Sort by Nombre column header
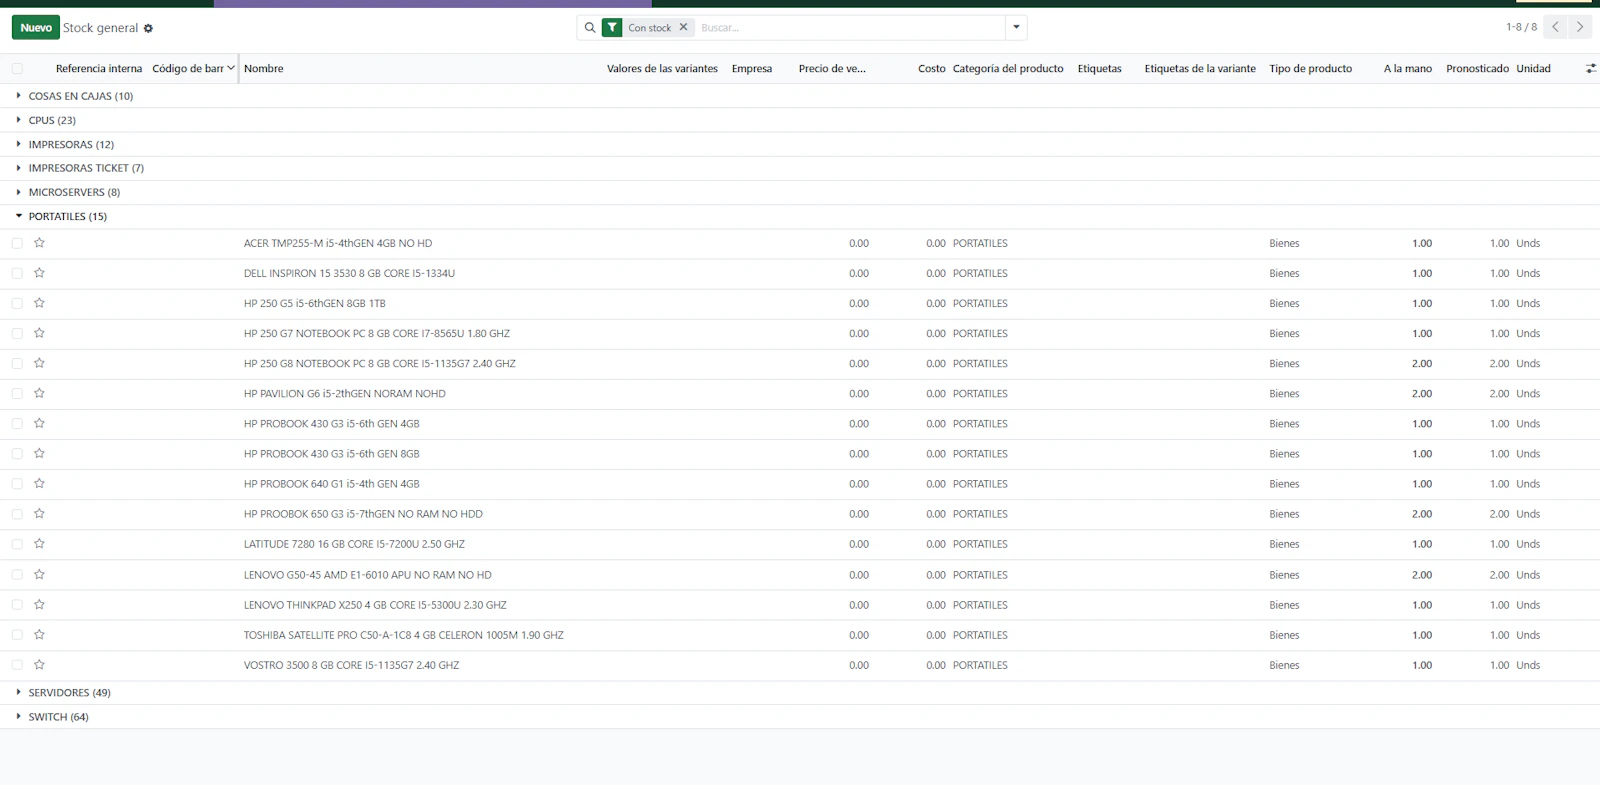The image size is (1600, 785). pyautogui.click(x=264, y=69)
